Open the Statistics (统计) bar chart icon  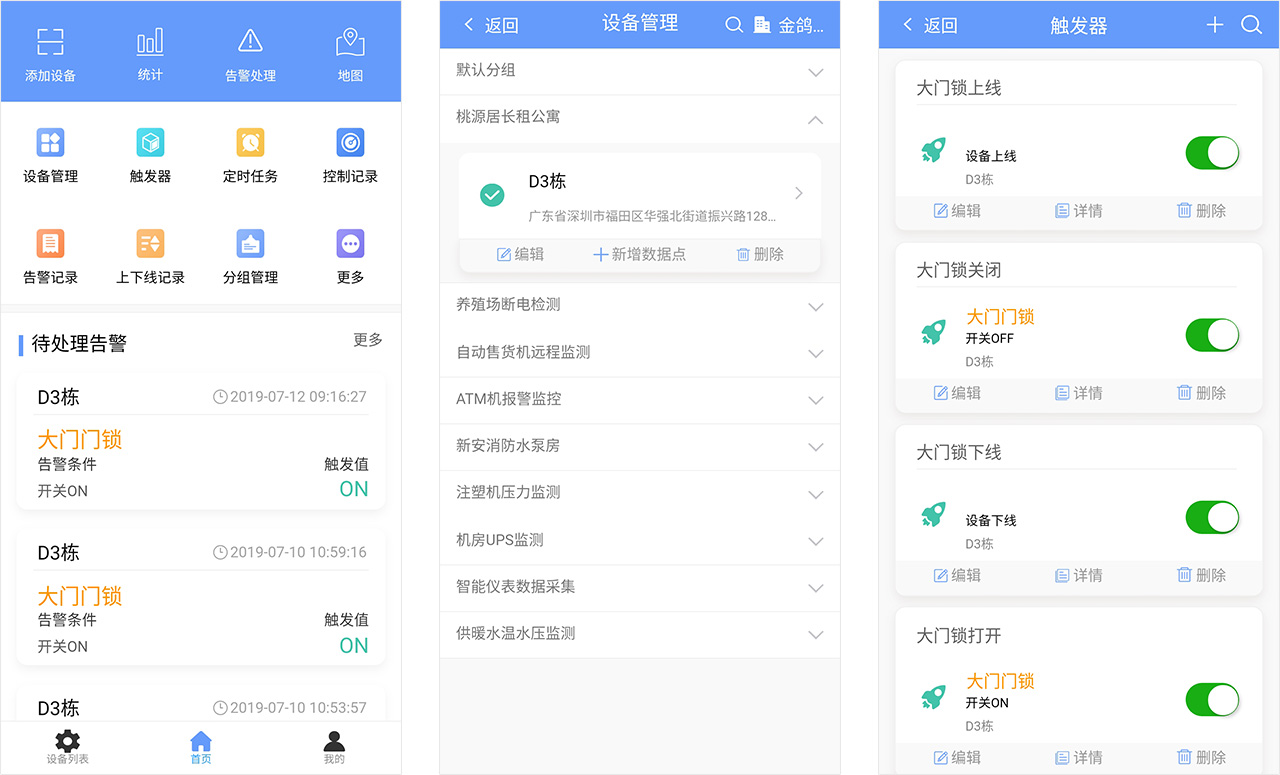[150, 42]
